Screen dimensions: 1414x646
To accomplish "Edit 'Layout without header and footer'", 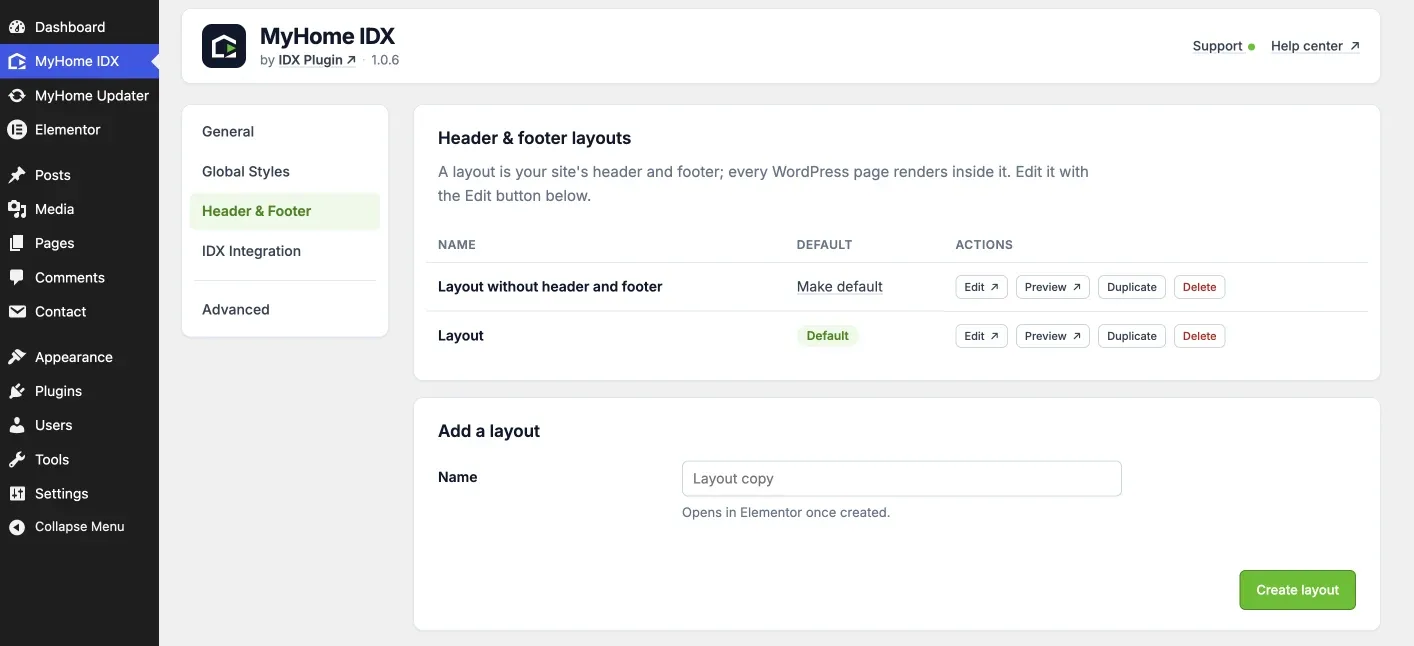I will (x=981, y=287).
